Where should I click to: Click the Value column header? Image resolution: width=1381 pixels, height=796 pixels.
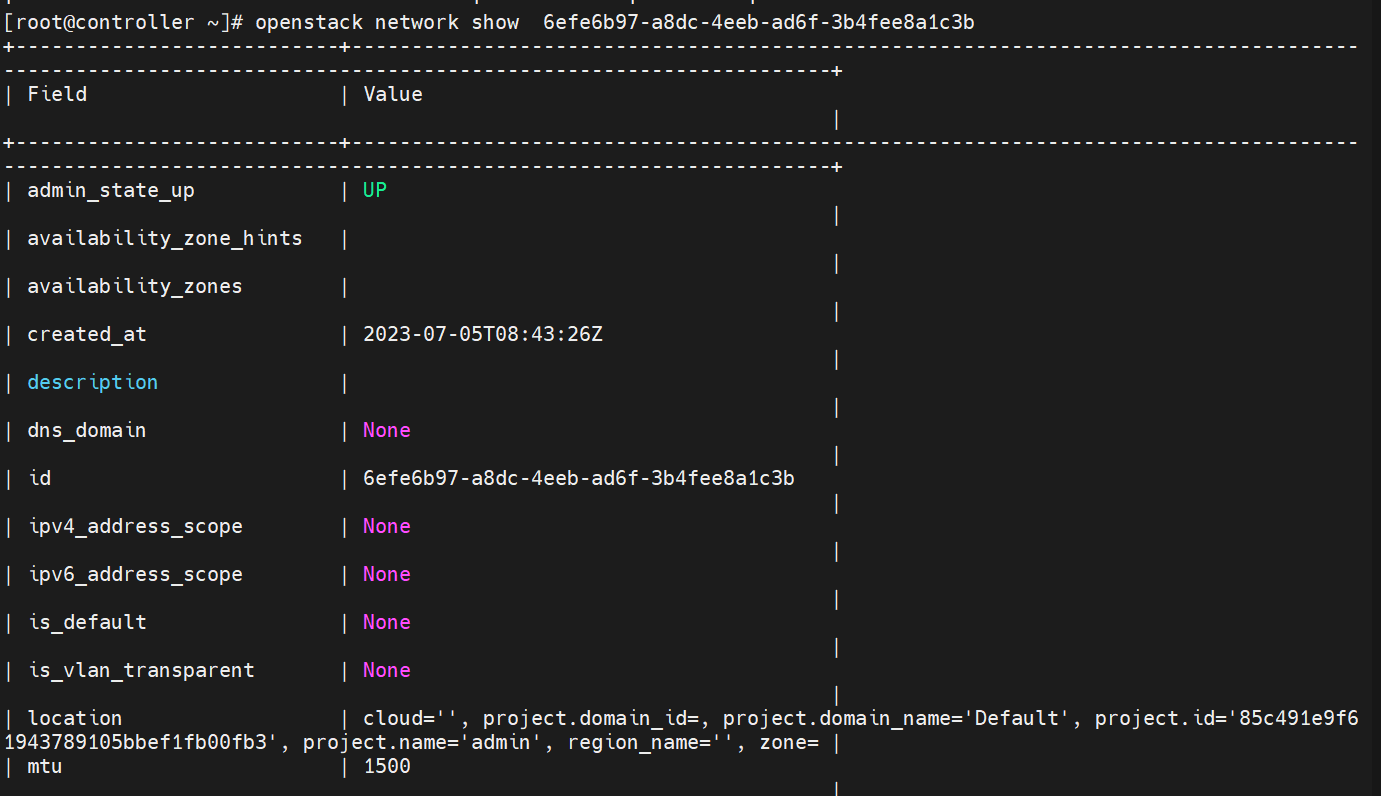[x=393, y=94]
